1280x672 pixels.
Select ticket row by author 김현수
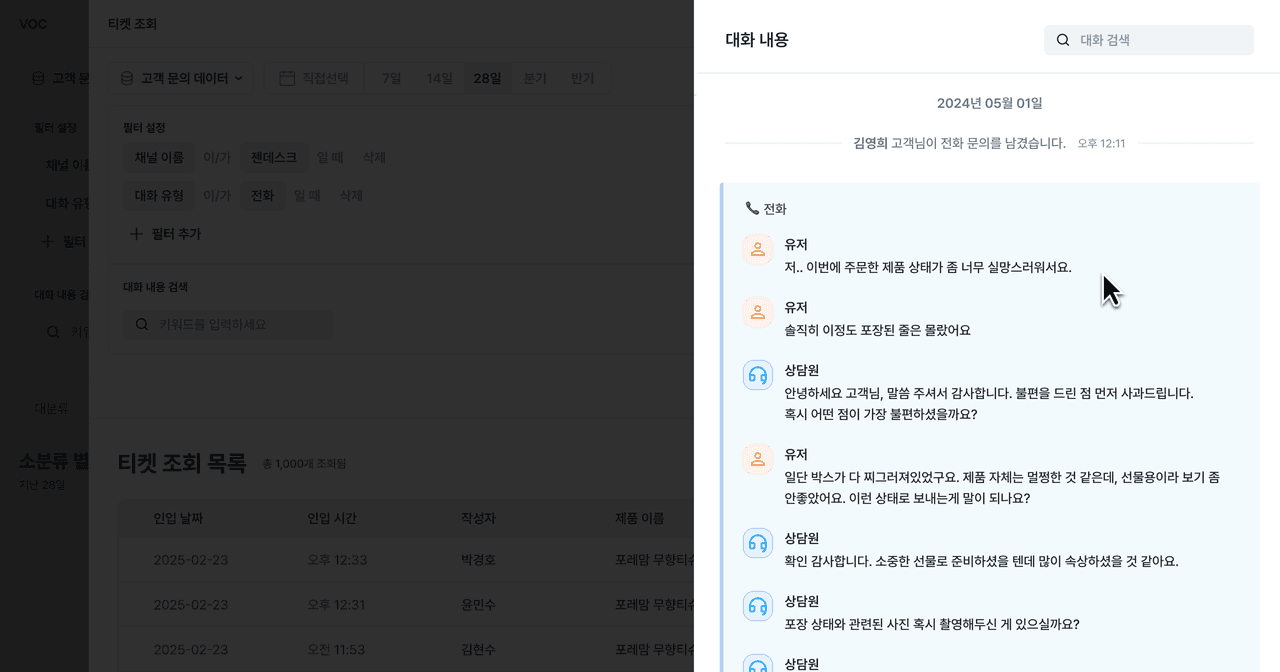point(406,649)
